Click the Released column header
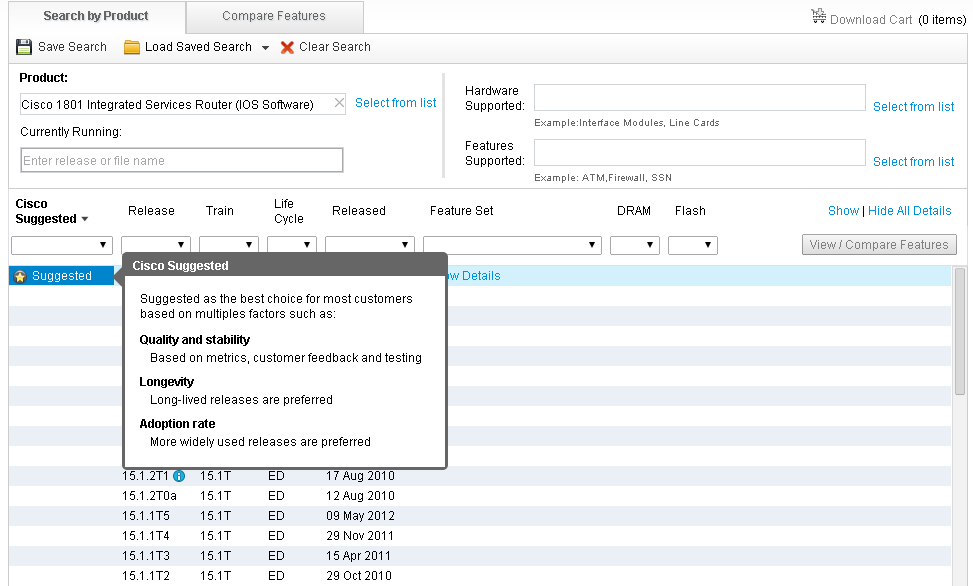The image size is (973, 586). [359, 211]
